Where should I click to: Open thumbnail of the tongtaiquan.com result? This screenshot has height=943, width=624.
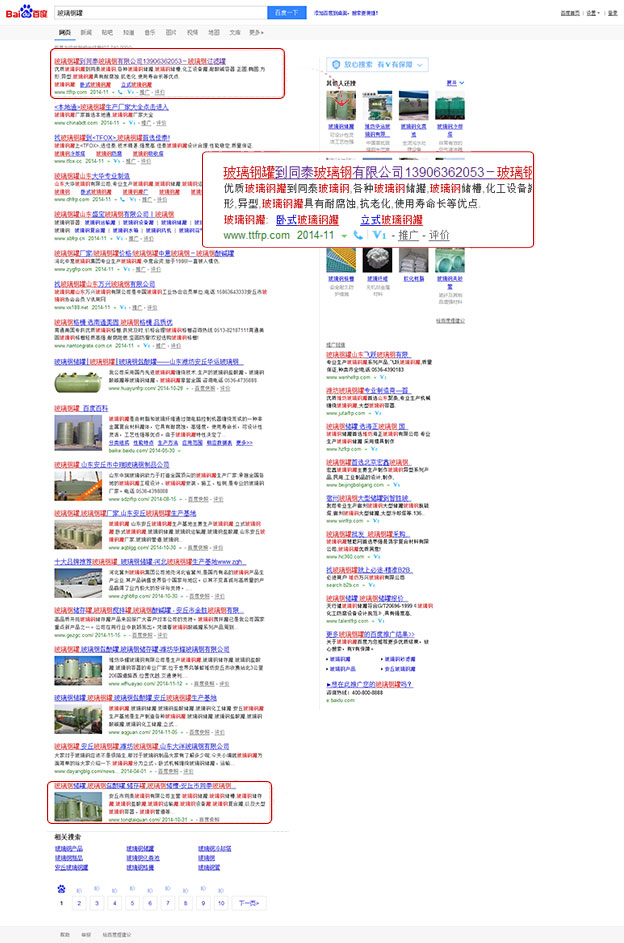(78, 806)
